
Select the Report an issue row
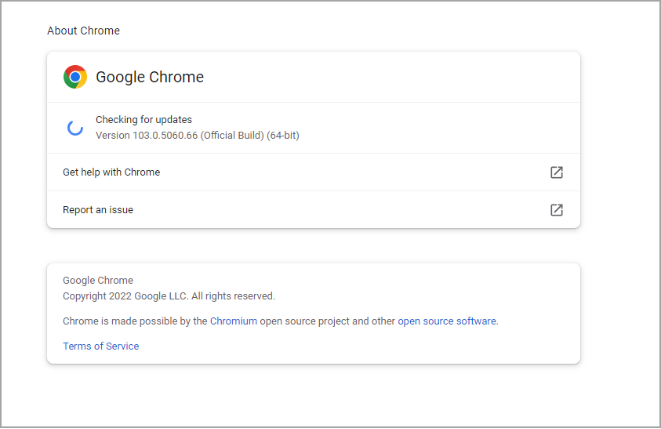(98, 210)
